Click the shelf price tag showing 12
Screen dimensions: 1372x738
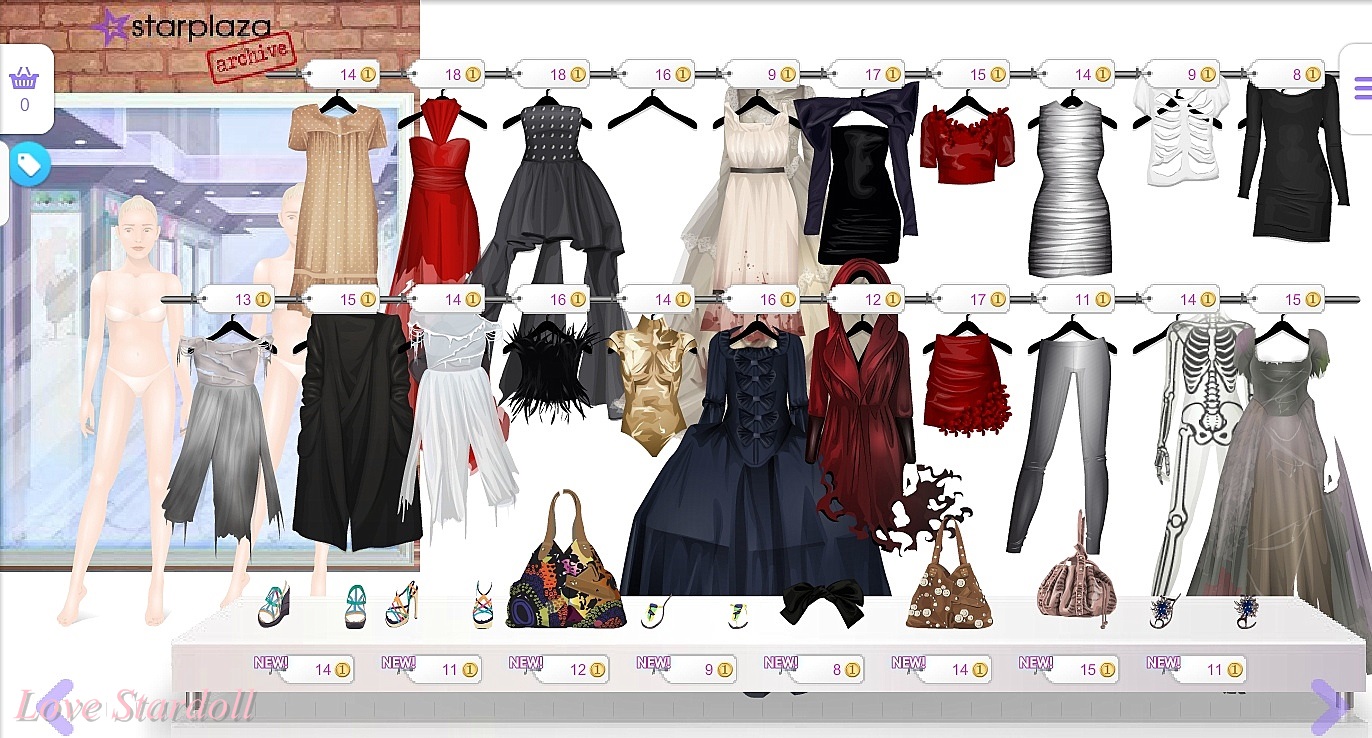571,670
